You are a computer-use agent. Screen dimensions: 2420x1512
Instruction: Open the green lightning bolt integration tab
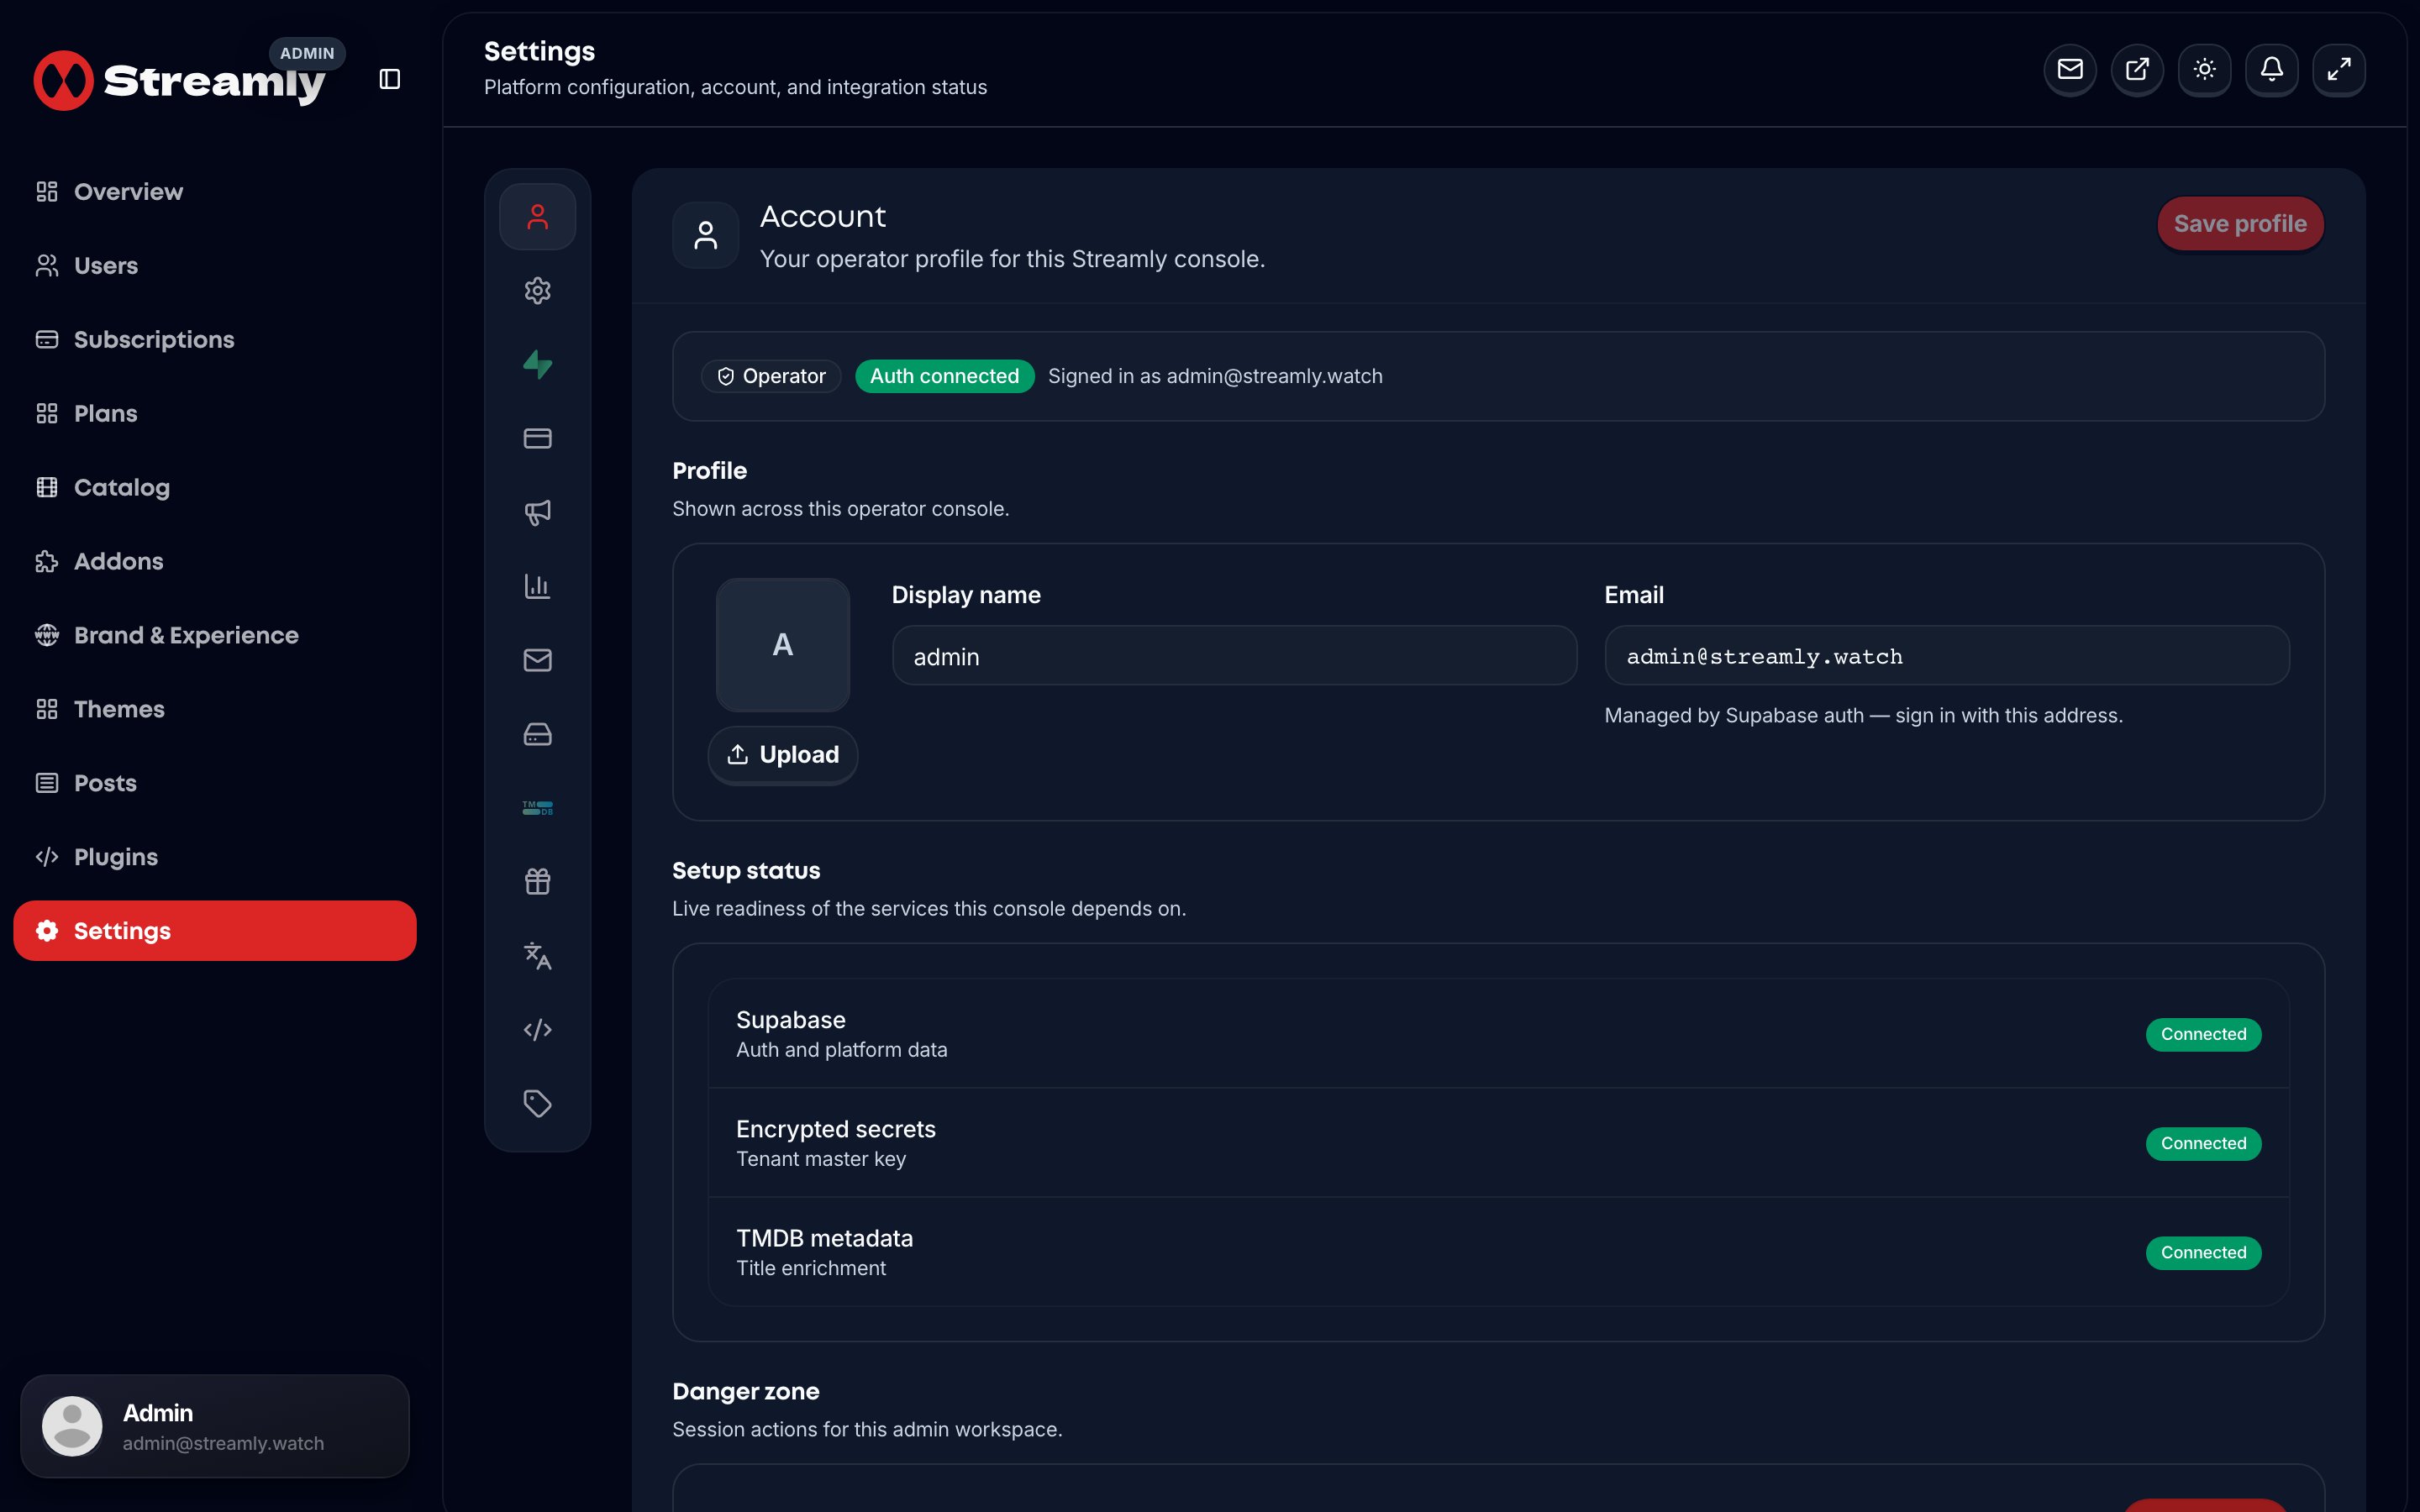point(537,365)
